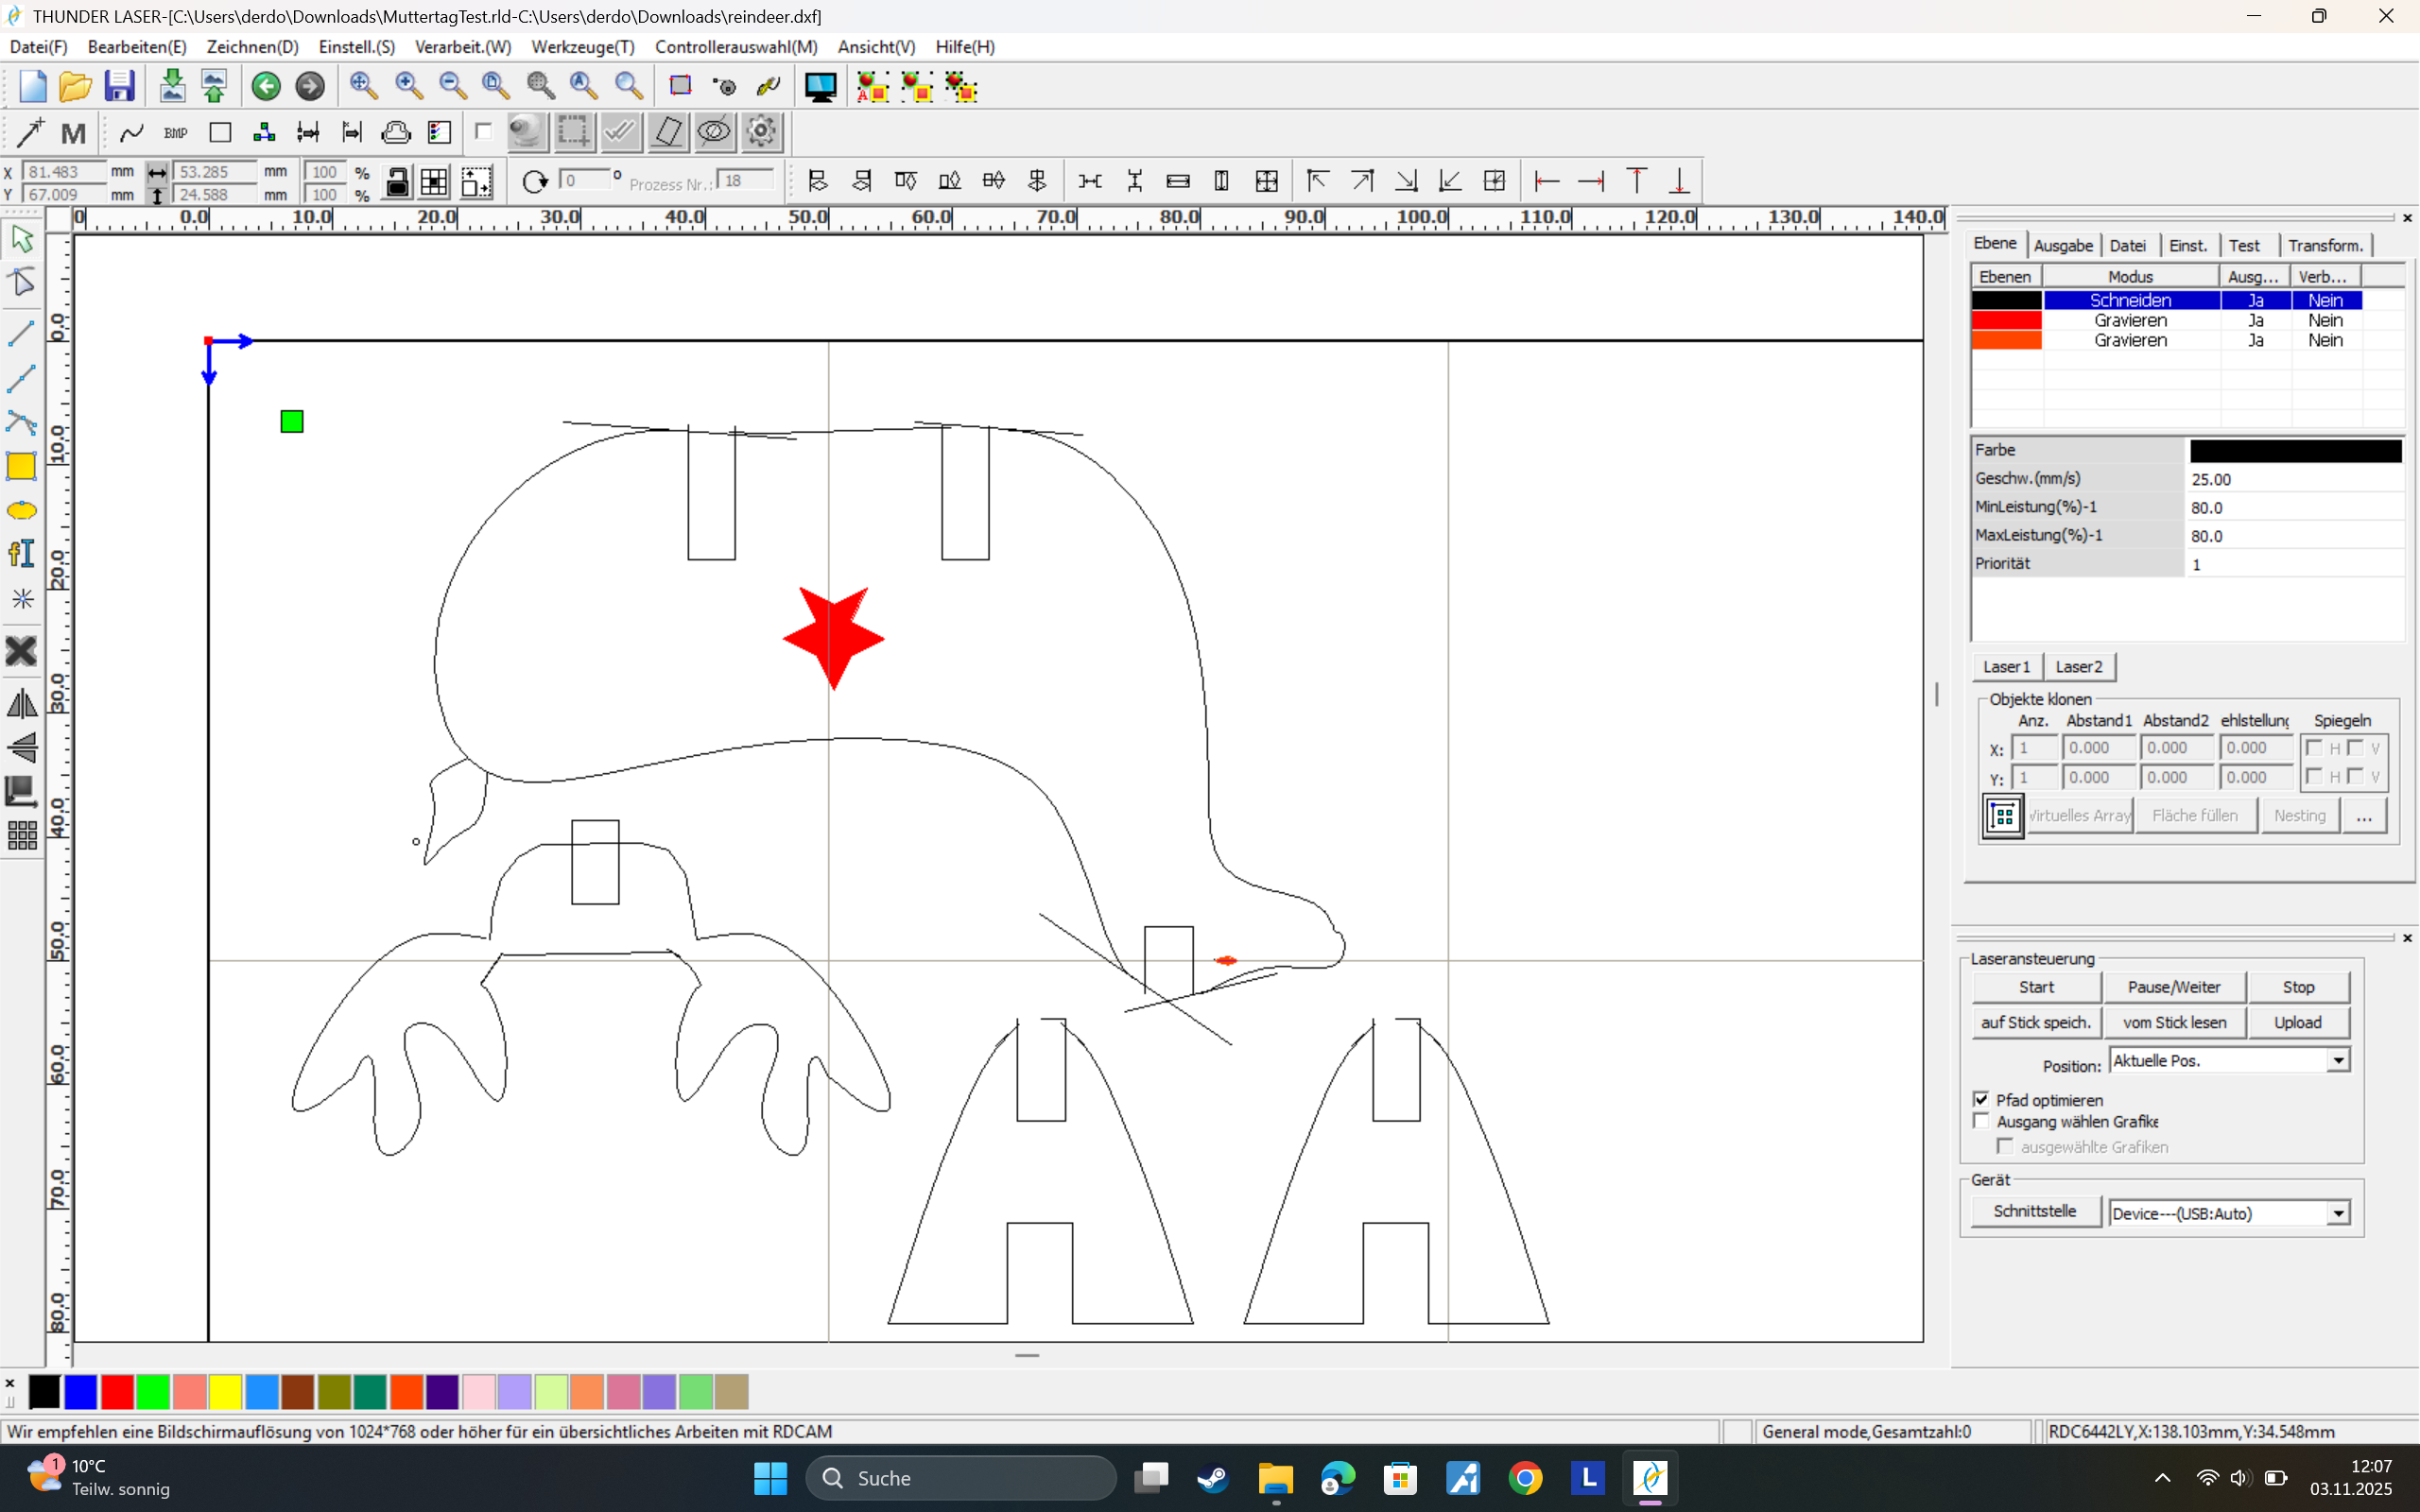
Task: Open the Position dropdown showing Aktuelle Pos.
Action: coord(2337,1060)
